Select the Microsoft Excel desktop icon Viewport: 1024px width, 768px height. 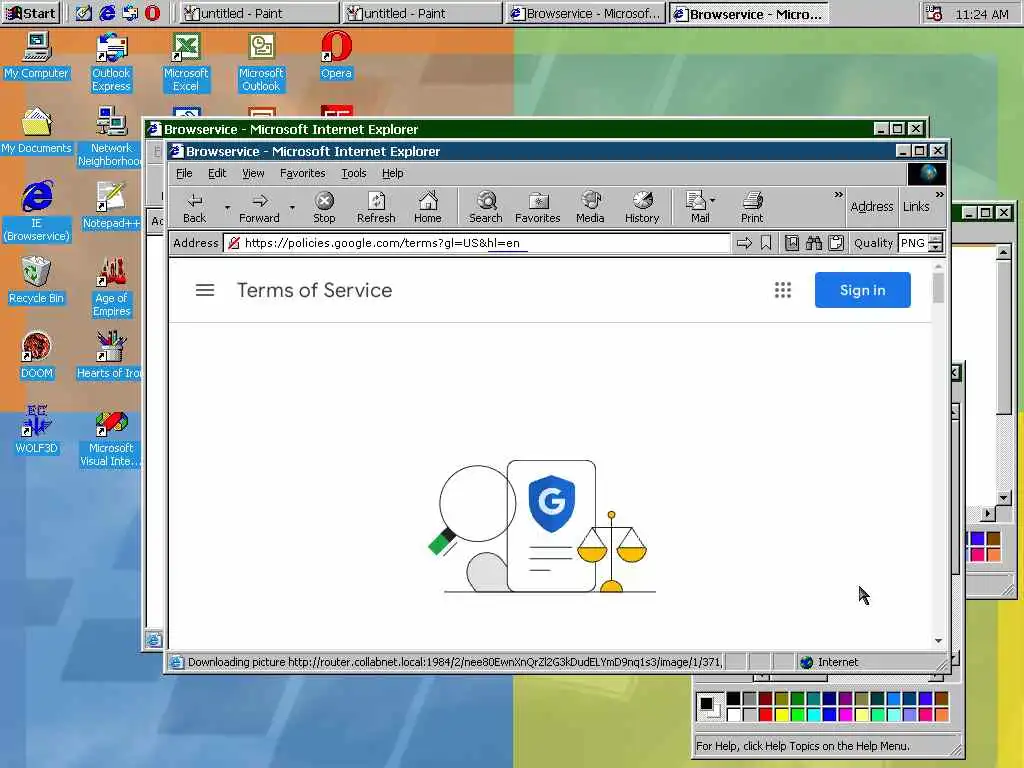pos(186,63)
